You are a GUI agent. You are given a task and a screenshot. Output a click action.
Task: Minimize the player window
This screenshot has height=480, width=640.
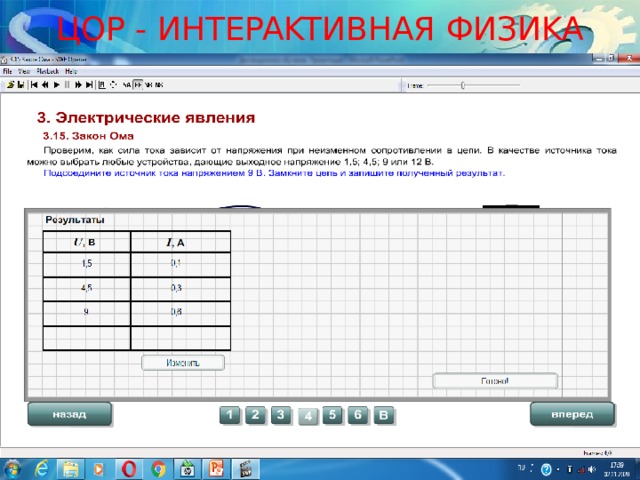599,59
